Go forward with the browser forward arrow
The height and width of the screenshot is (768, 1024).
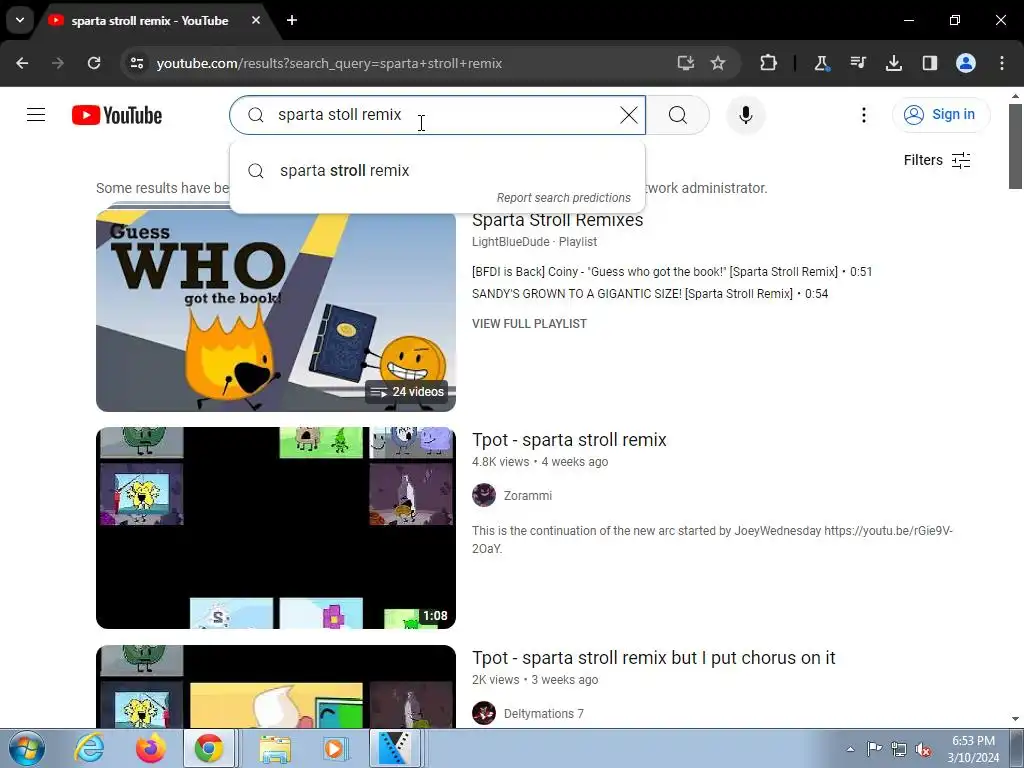58,63
